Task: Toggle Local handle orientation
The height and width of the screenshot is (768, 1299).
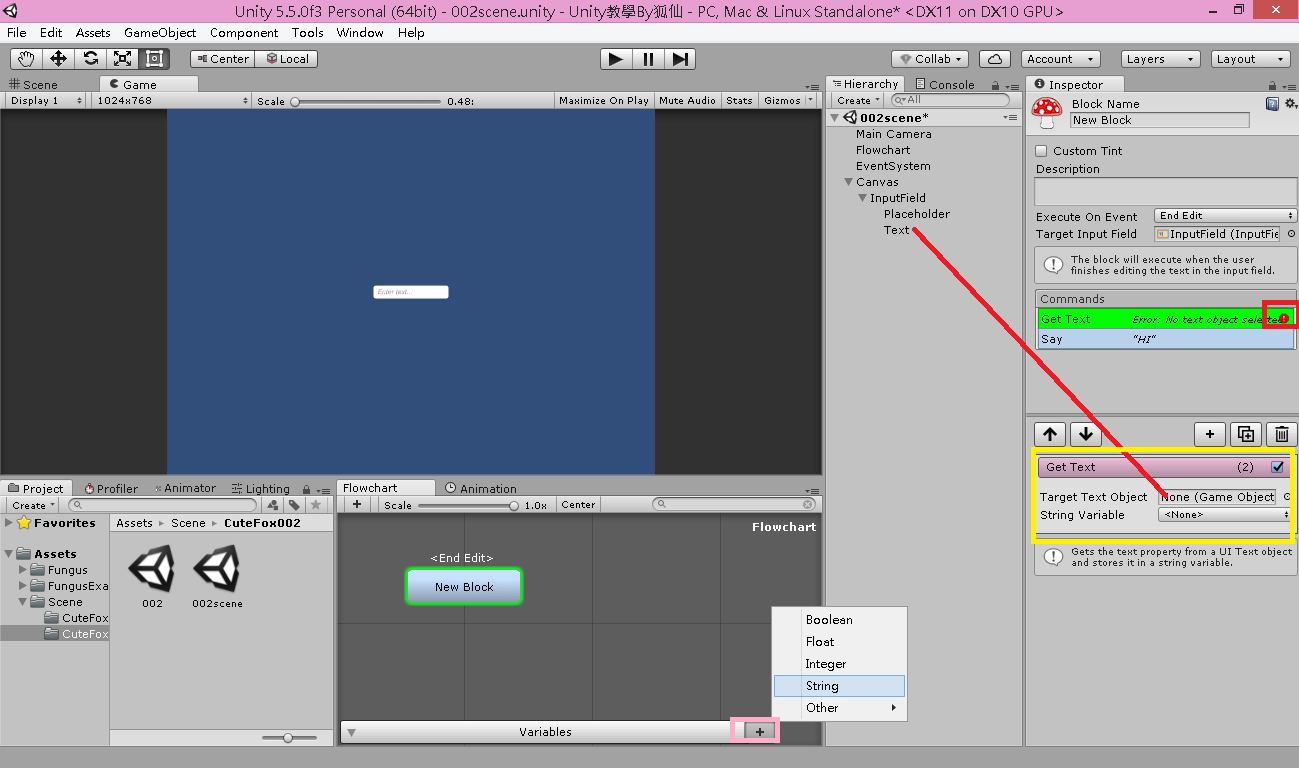Action: 285,59
